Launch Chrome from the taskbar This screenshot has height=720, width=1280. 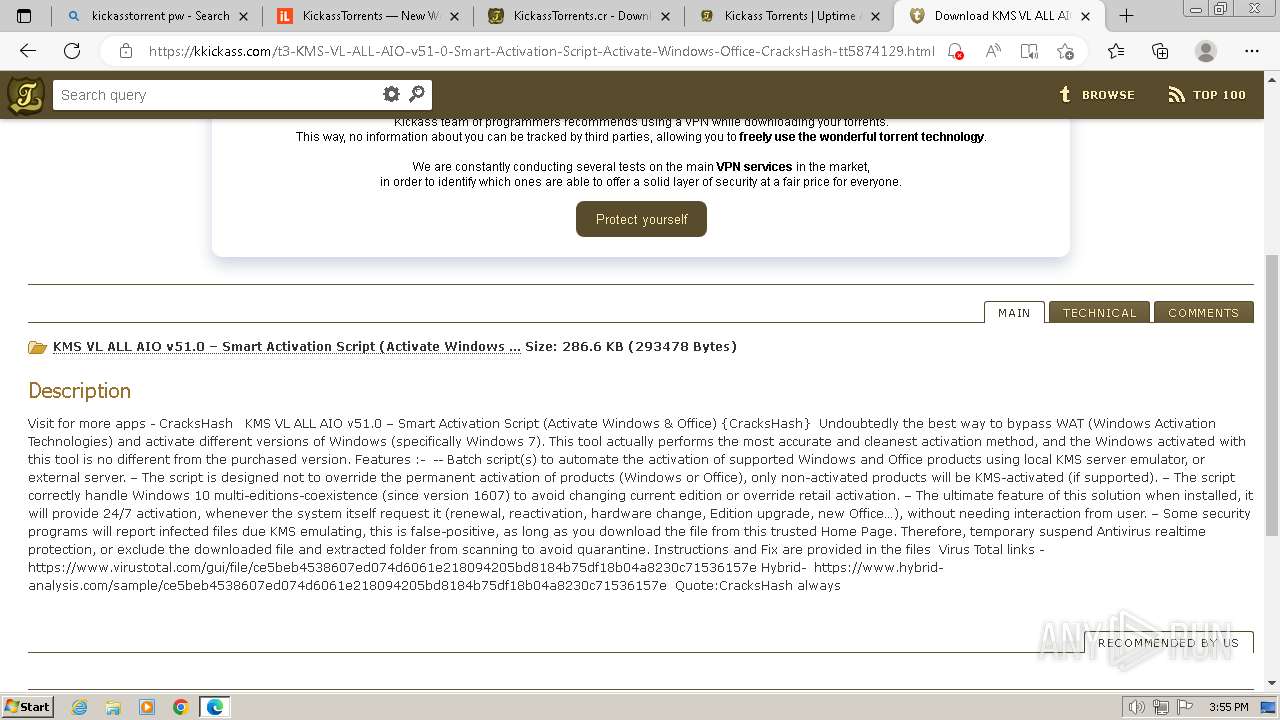point(181,707)
